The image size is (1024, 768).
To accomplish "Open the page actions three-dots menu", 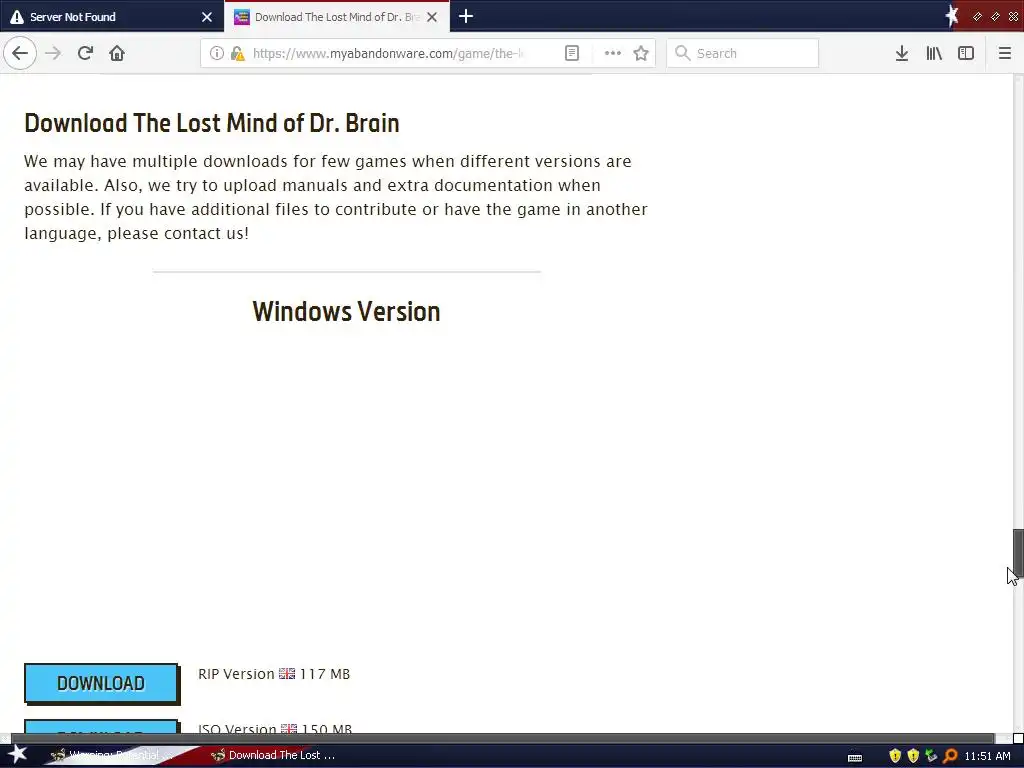I will tap(613, 53).
